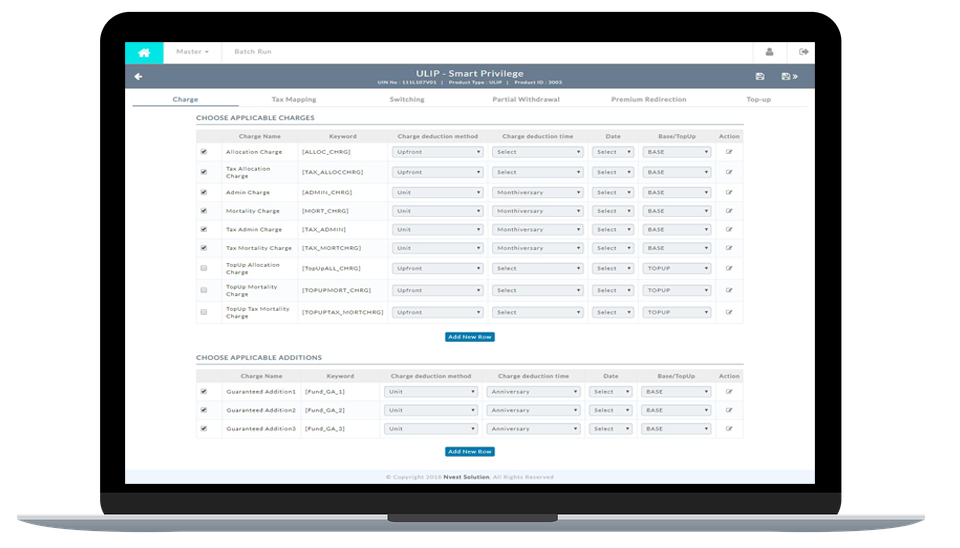Image resolution: width=960 pixels, height=548 pixels.
Task: Open Mortality Charge deduction method dropdown
Action: point(438,211)
